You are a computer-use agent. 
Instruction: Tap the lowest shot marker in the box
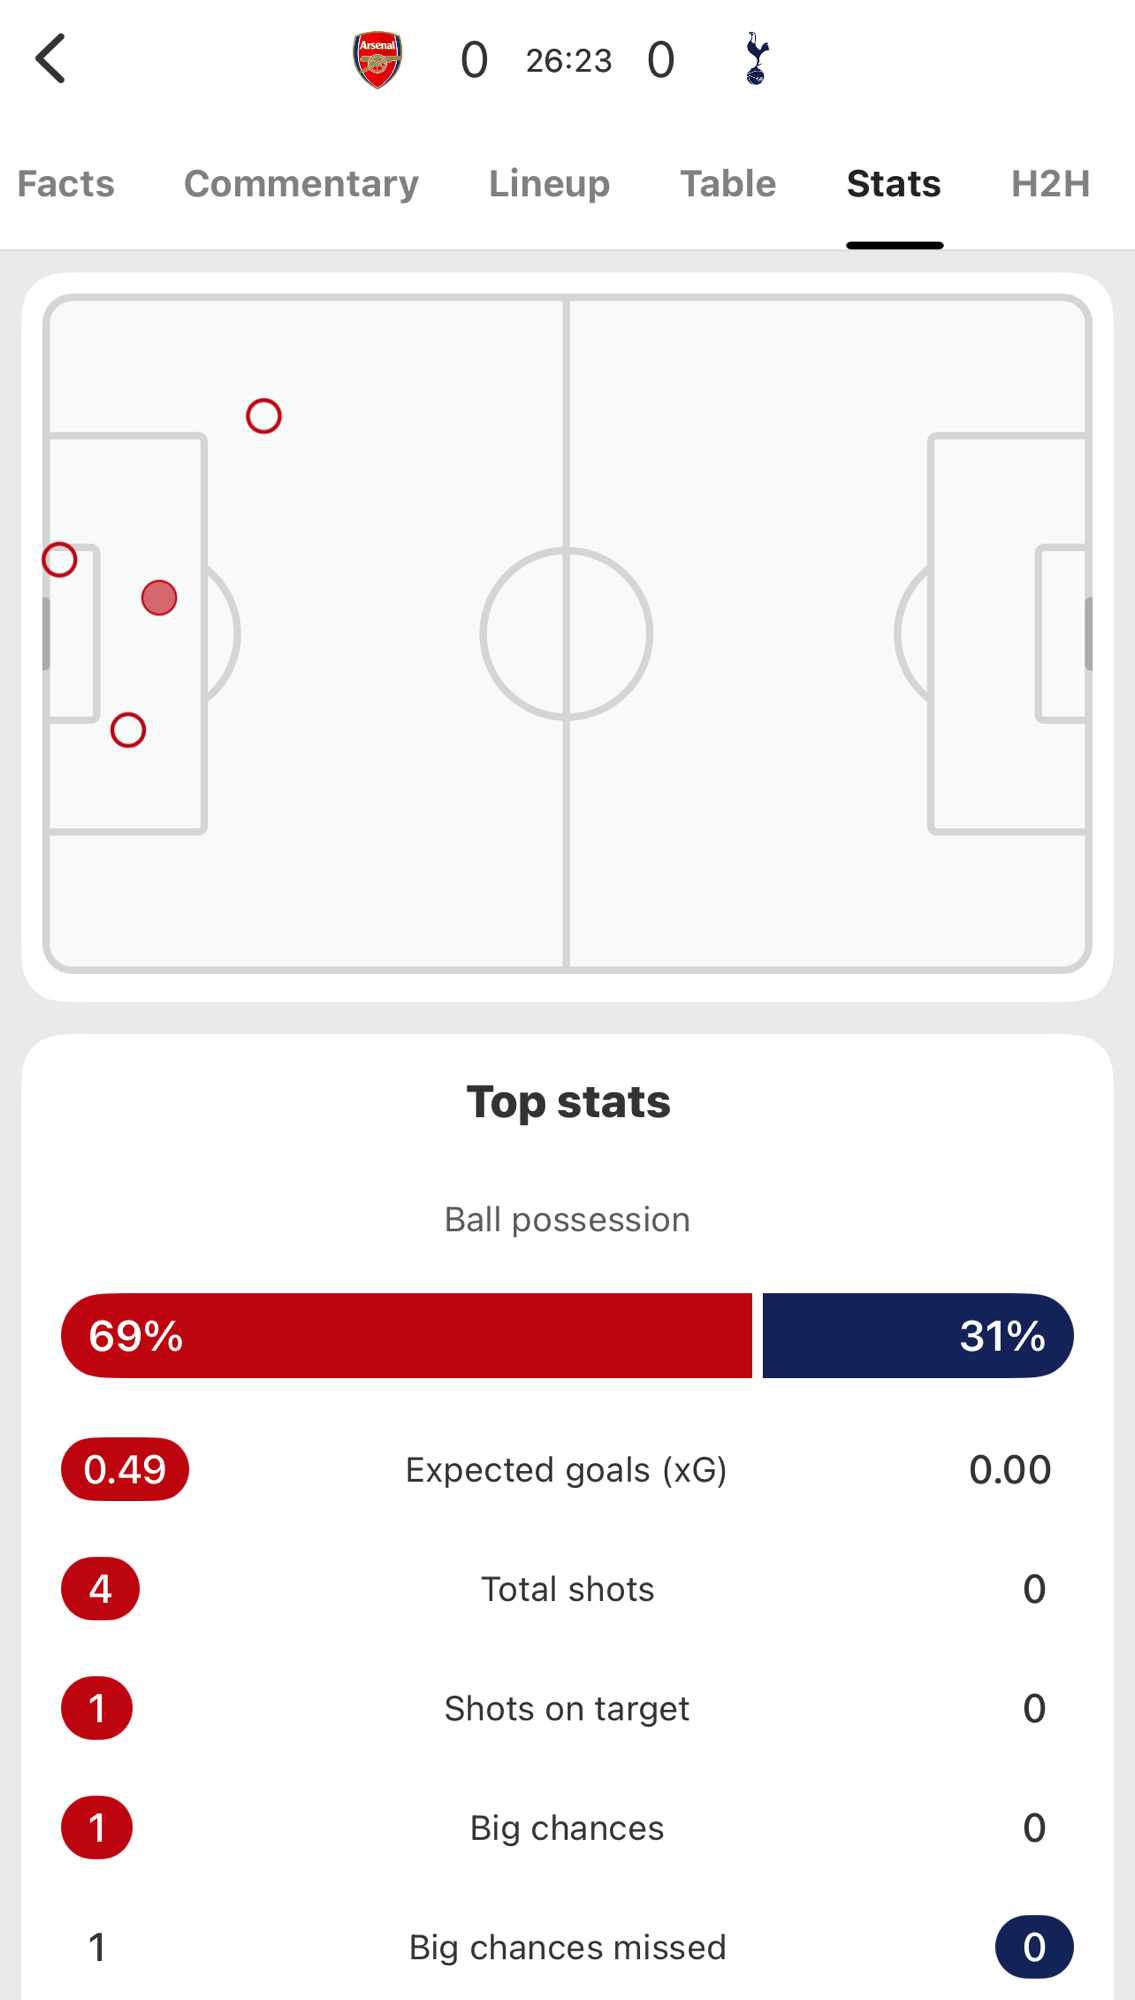tap(128, 730)
